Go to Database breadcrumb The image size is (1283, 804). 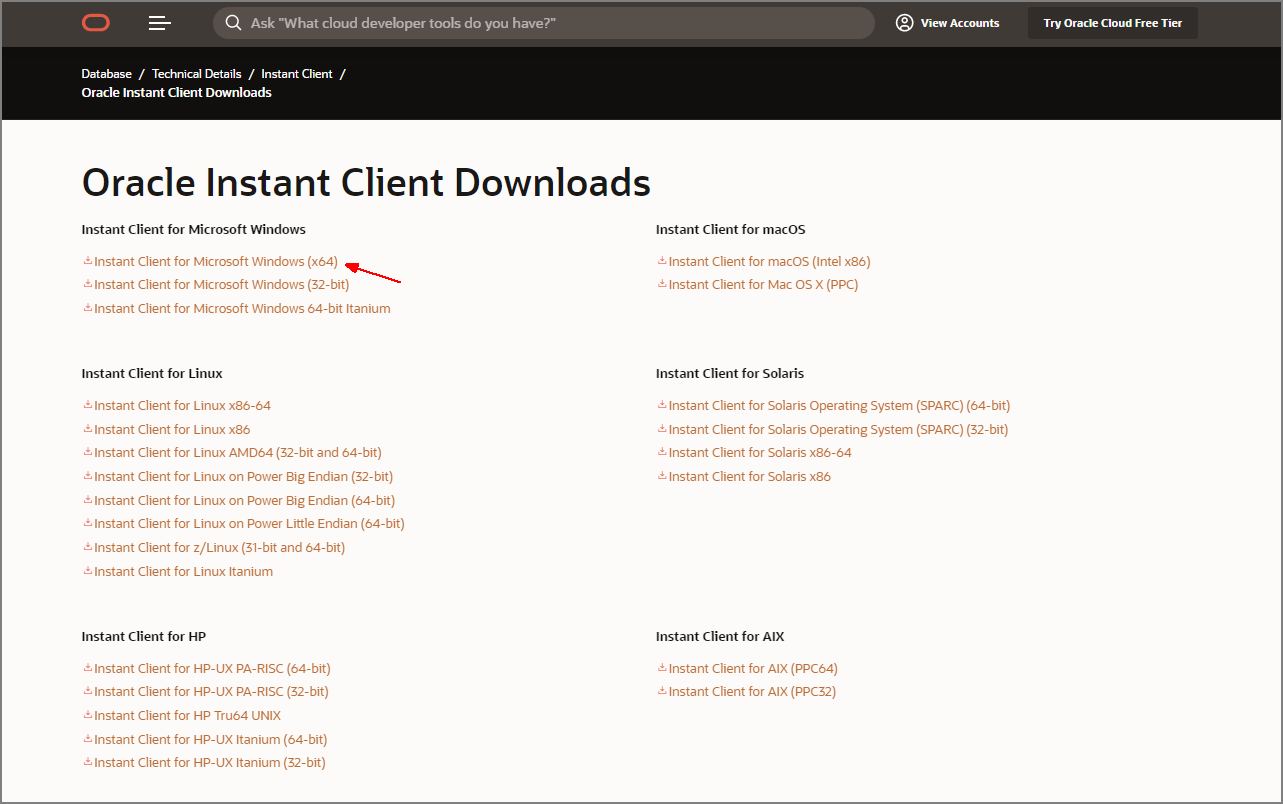[107, 74]
